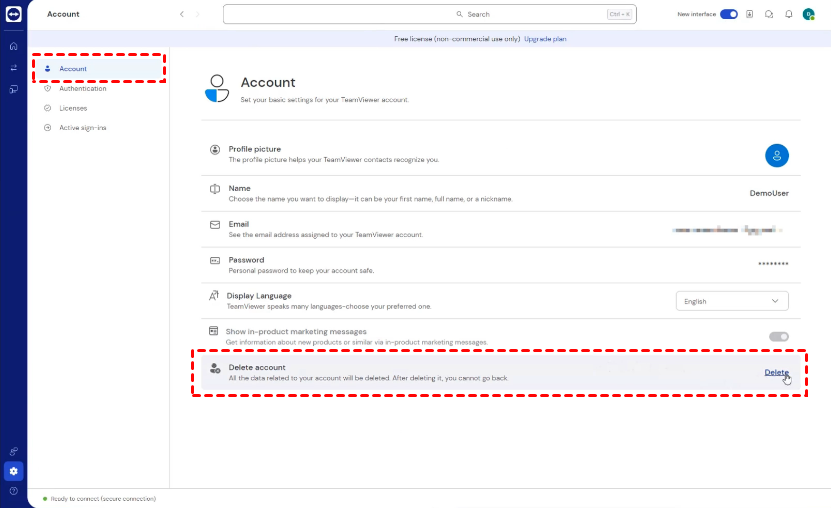Click the Upgrade plan link

(545, 39)
